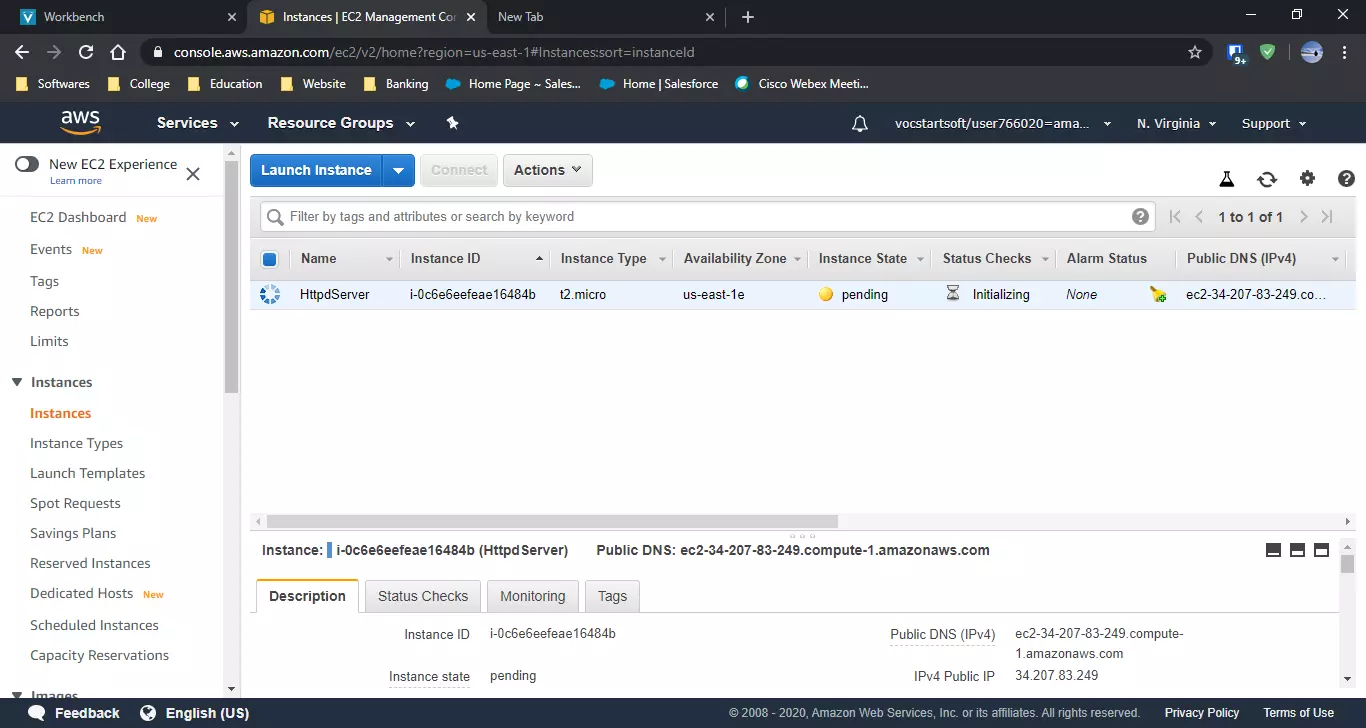1366x728 pixels.
Task: Switch to split-pane layout using middle layout icon
Action: pyautogui.click(x=1297, y=549)
